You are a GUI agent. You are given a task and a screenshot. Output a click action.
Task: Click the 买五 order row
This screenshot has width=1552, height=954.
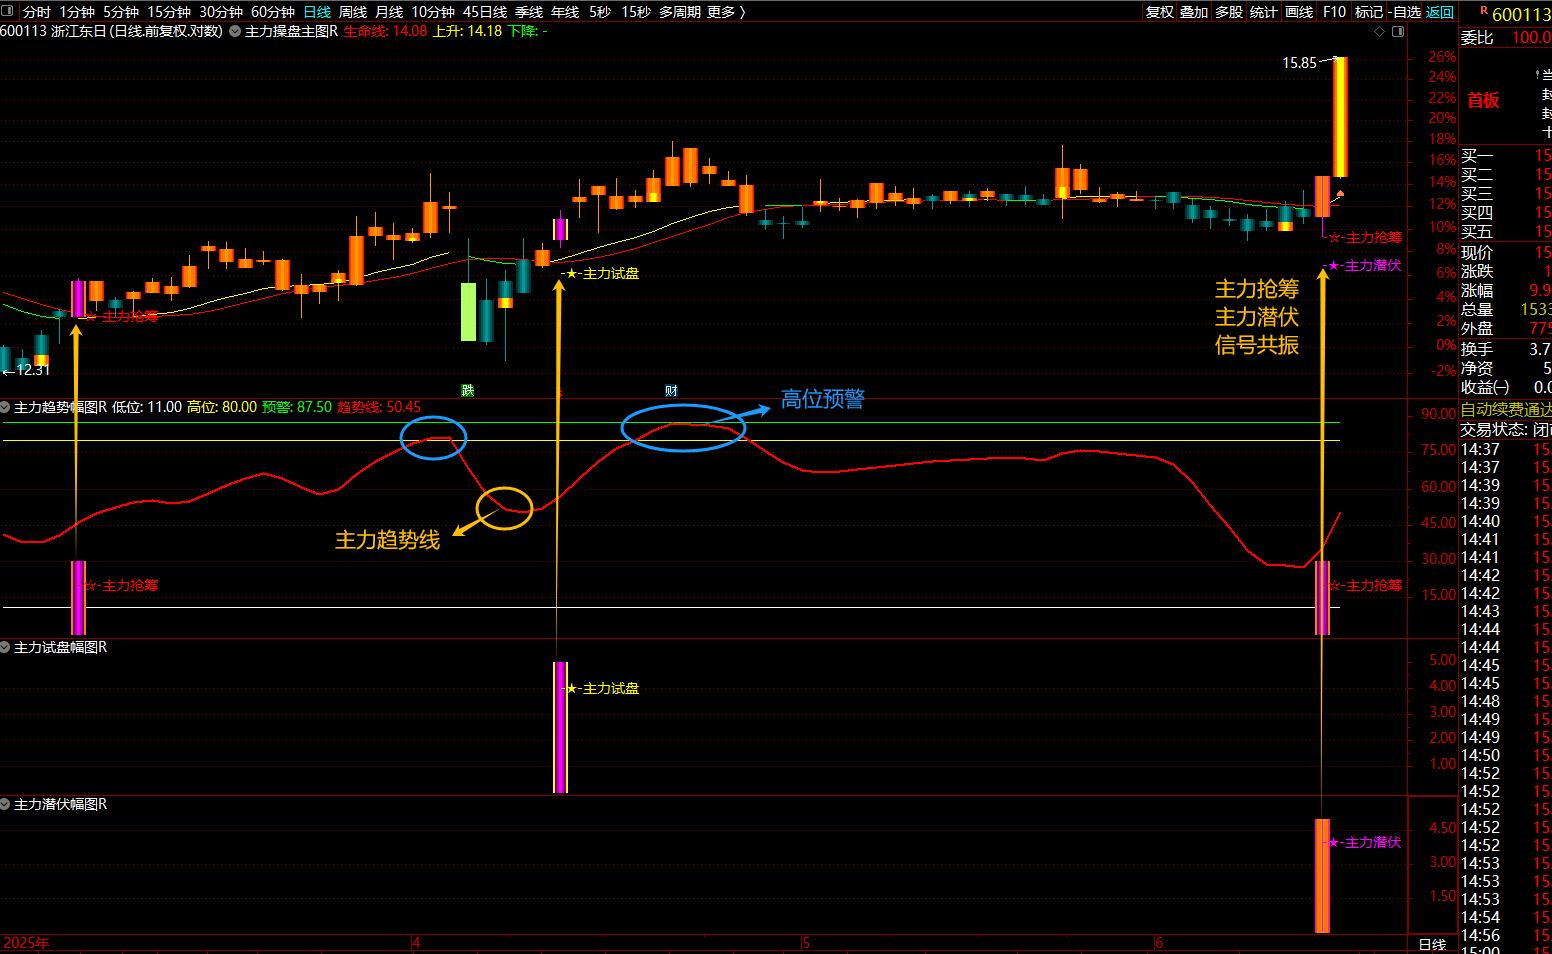(1506, 231)
